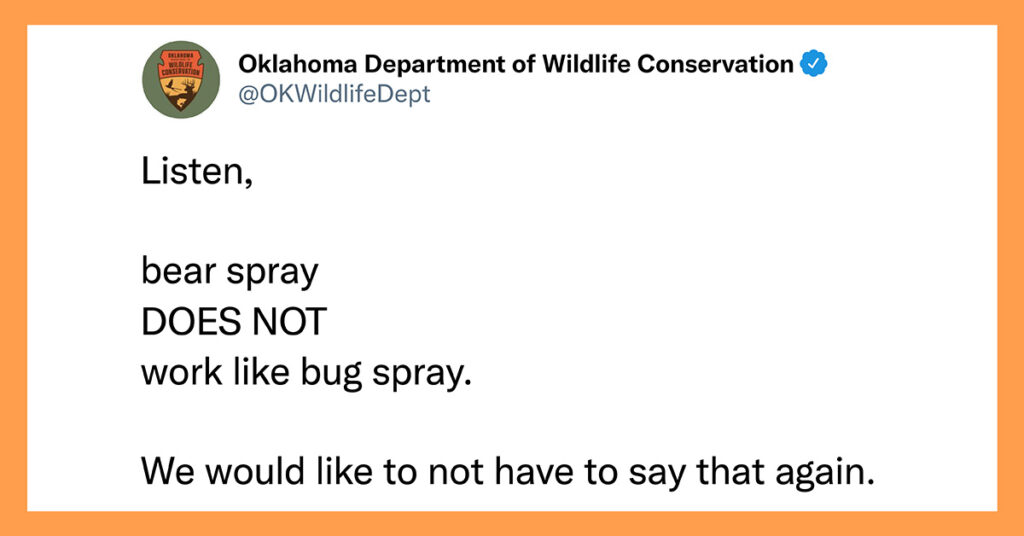
Task: Click the blue verified checkmark badge
Action: tap(814, 64)
